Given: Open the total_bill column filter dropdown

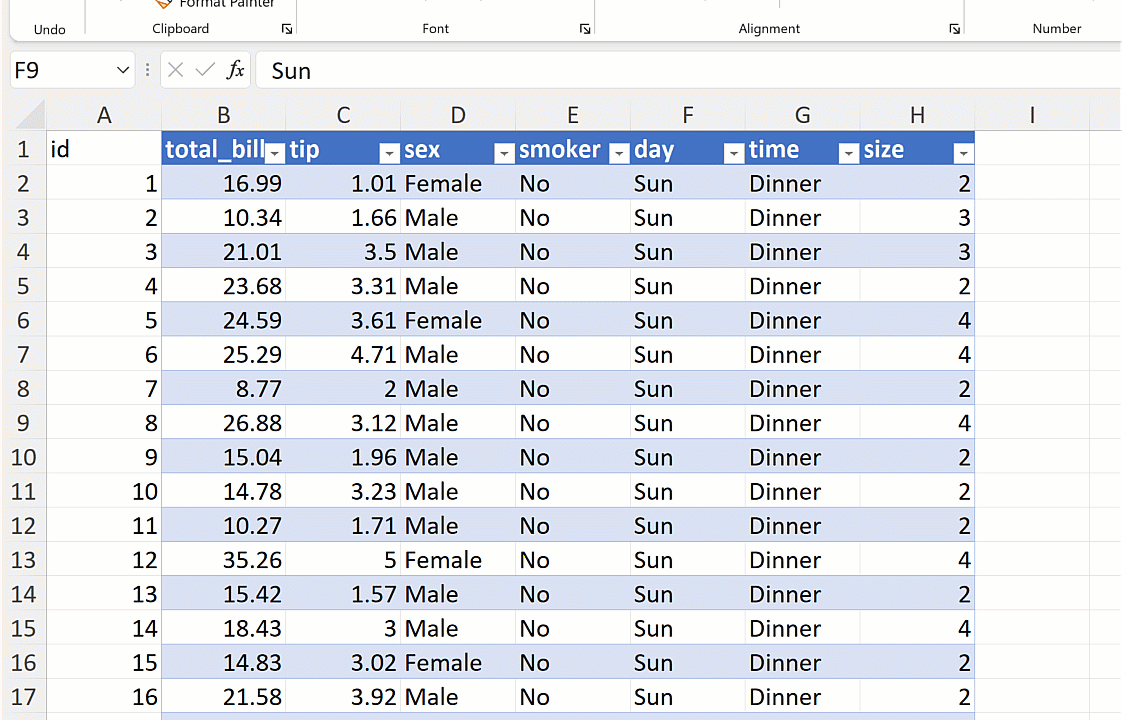Looking at the screenshot, I should [x=274, y=152].
